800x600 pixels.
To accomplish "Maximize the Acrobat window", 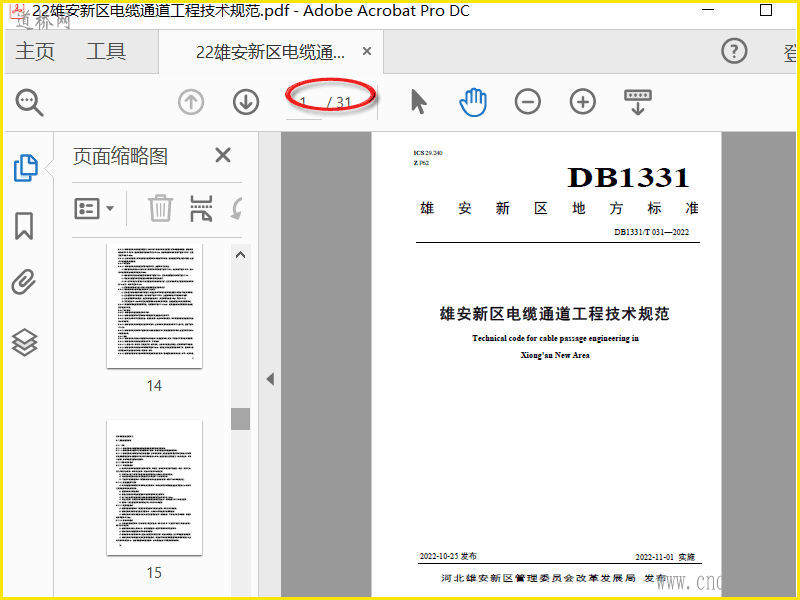I will click(766, 10).
